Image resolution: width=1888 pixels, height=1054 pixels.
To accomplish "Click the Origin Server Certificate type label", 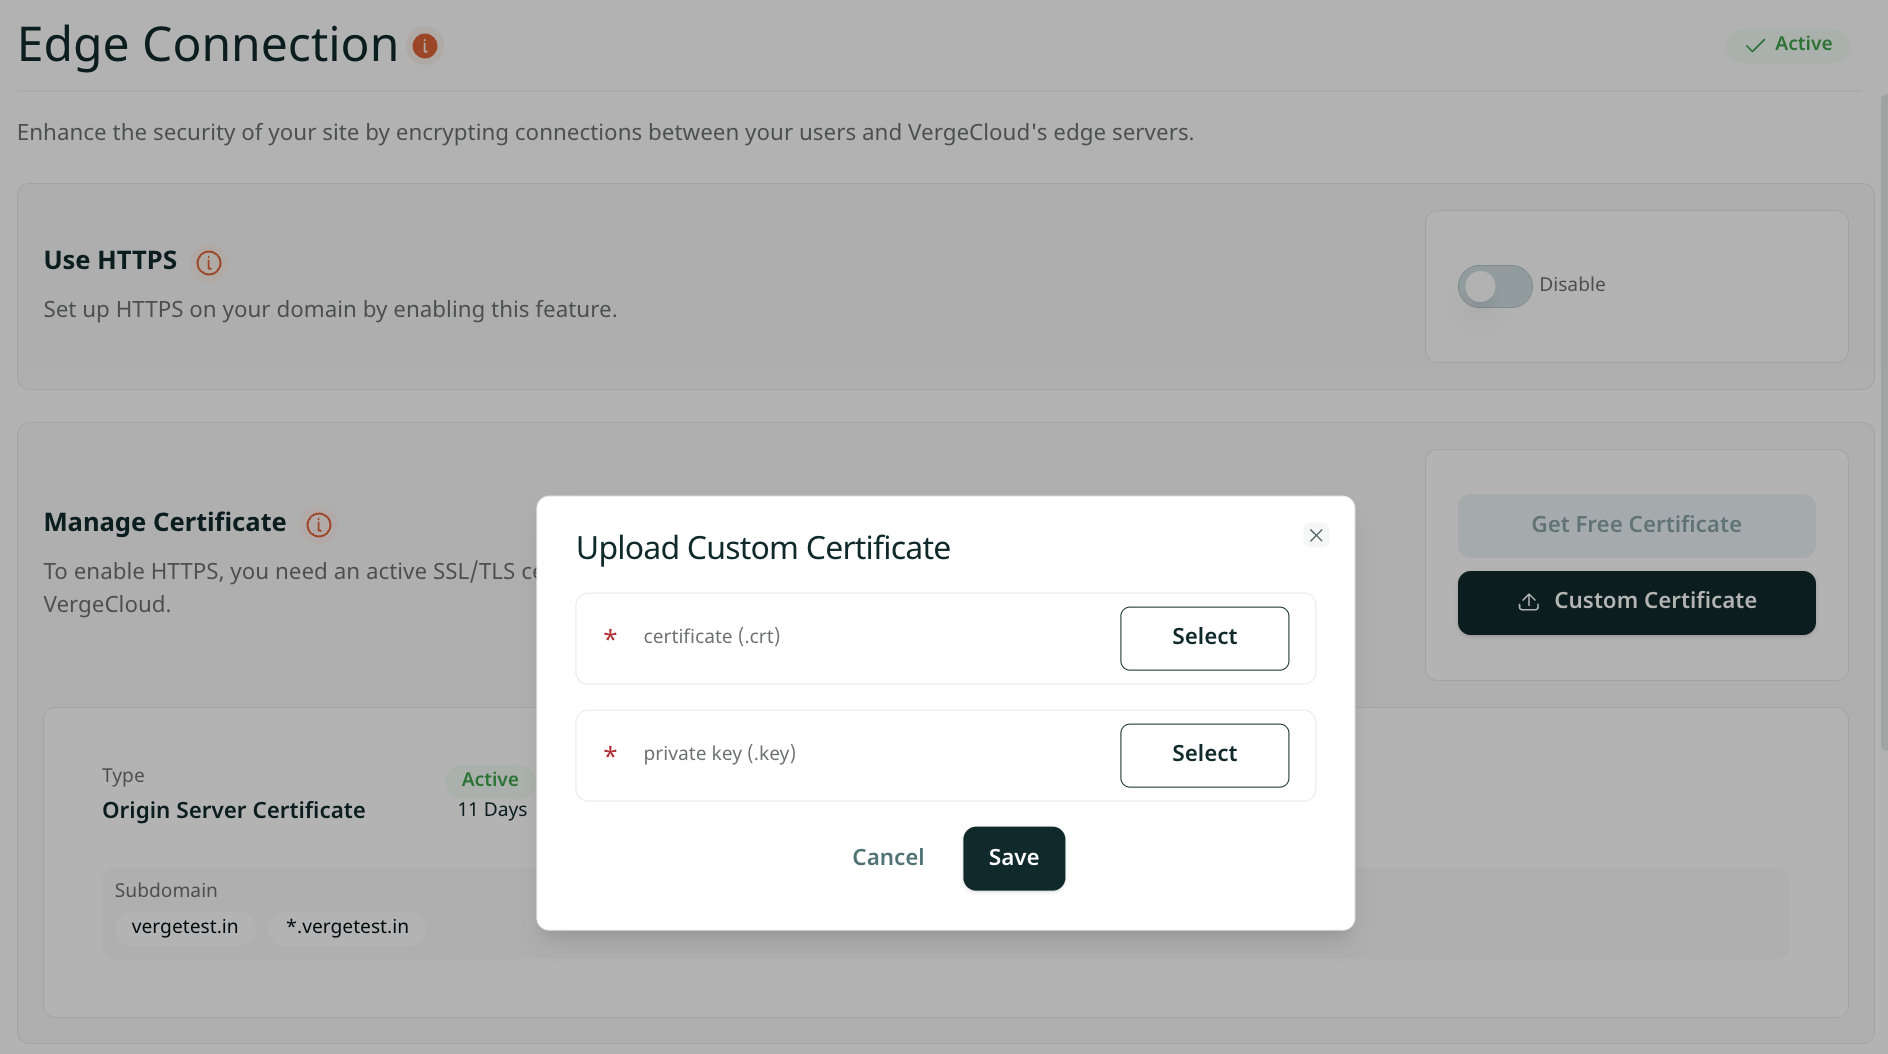I will tap(233, 810).
